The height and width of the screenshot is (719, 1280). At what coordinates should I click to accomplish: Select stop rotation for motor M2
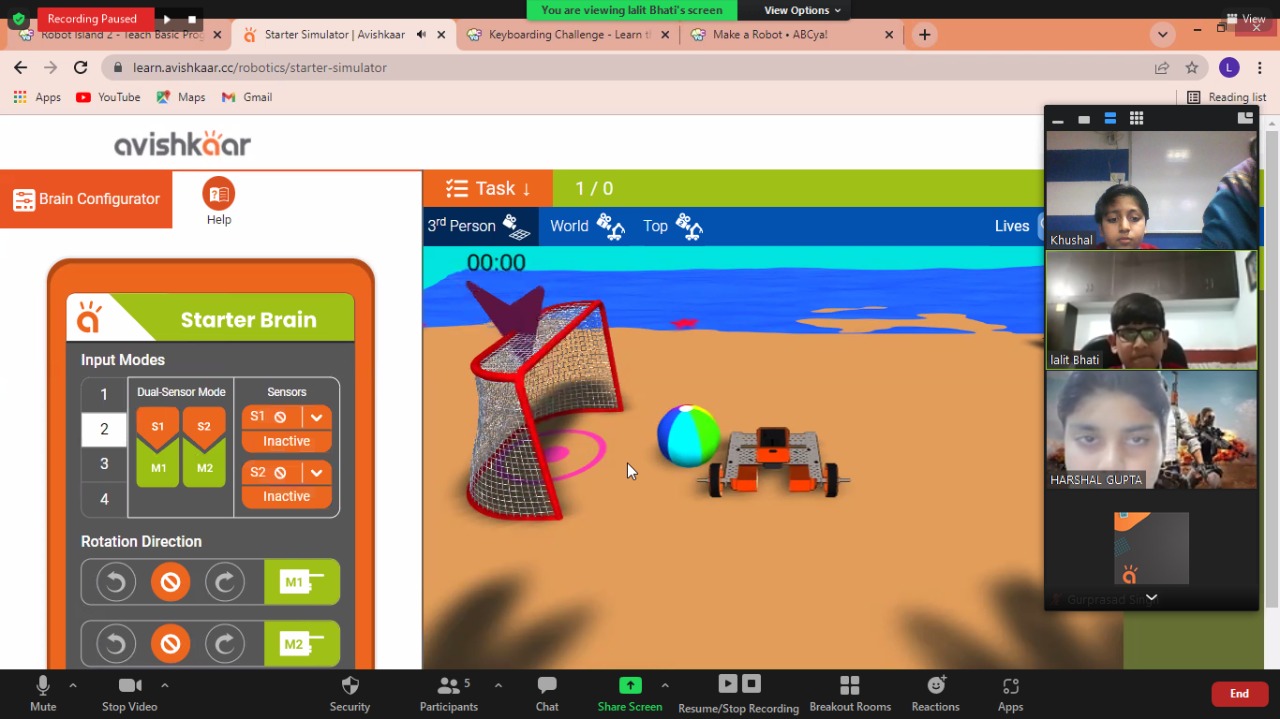point(170,644)
